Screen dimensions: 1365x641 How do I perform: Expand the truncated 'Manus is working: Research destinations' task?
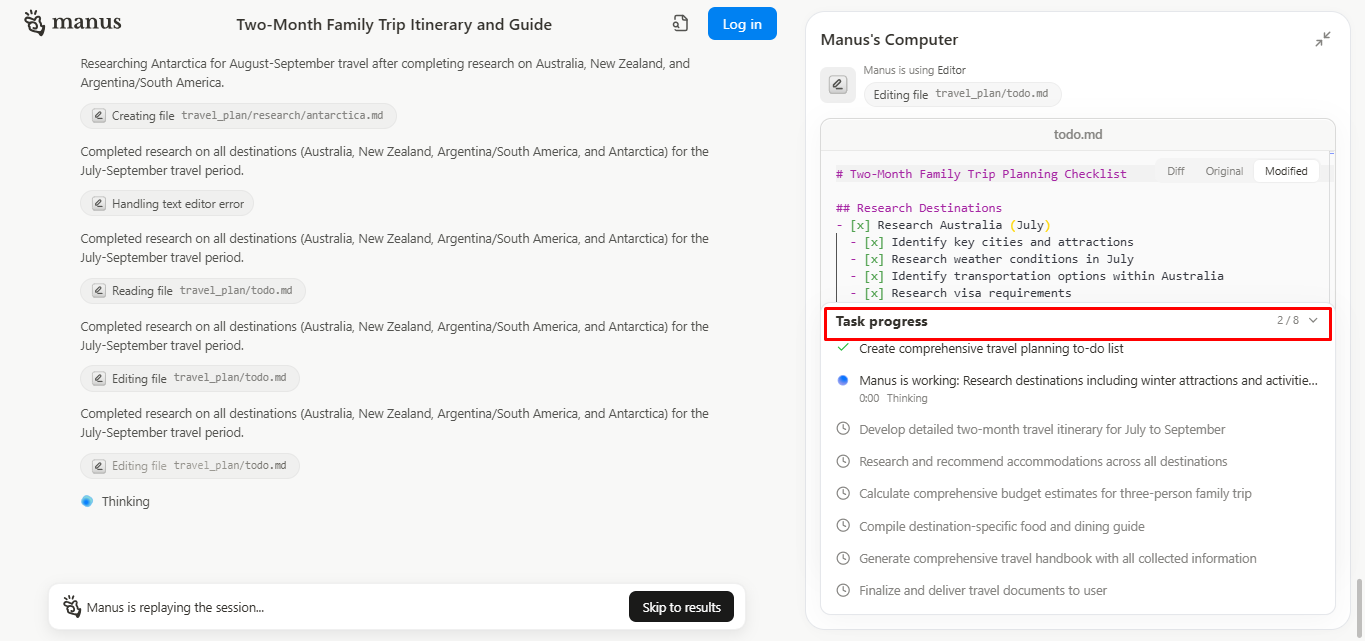click(x=1088, y=381)
